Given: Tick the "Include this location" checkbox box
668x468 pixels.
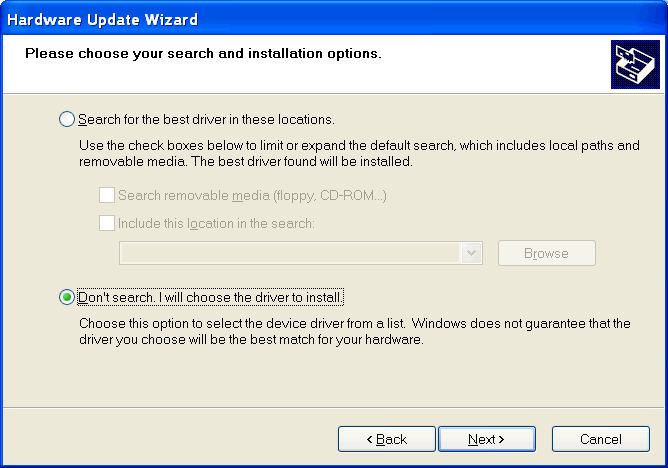Looking at the screenshot, I should point(107,223).
